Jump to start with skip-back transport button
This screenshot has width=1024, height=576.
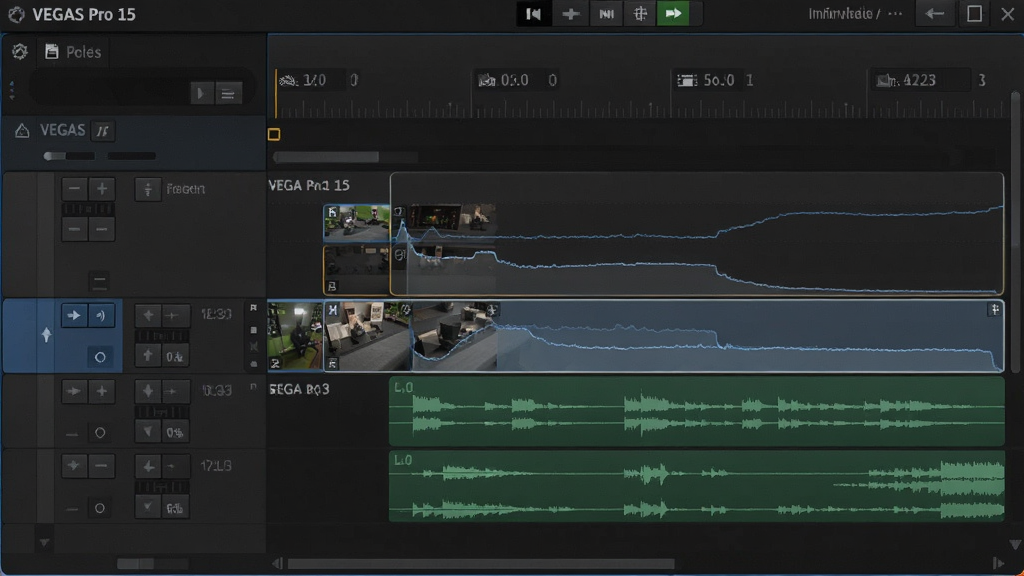[x=534, y=14]
